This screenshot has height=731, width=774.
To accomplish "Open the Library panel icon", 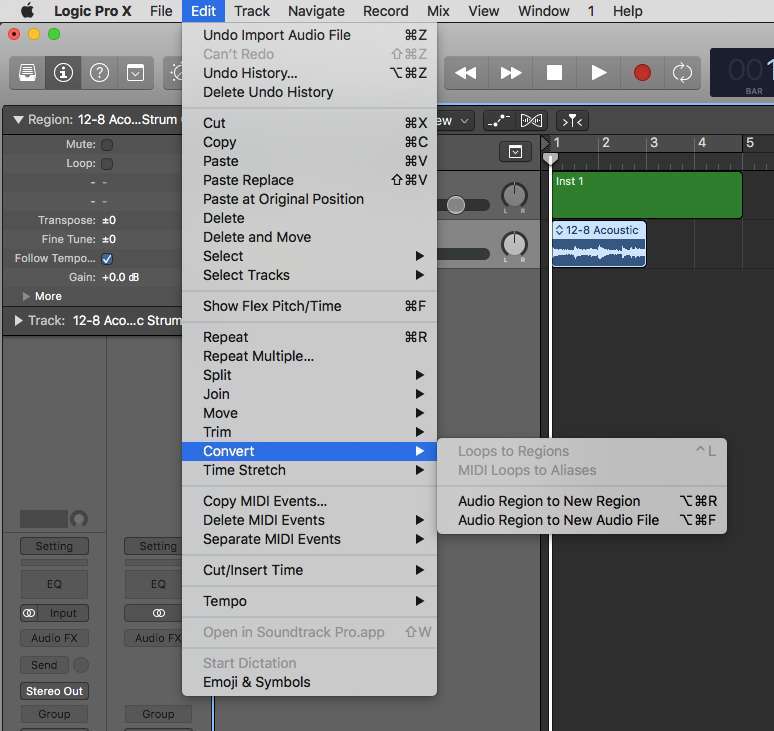I will [28, 73].
